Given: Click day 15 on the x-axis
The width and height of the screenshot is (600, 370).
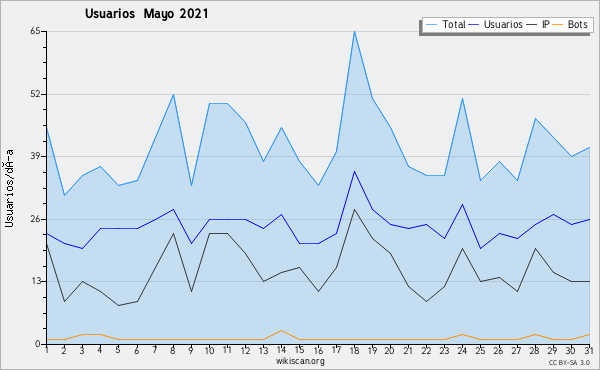Looking at the screenshot, I should (300, 350).
